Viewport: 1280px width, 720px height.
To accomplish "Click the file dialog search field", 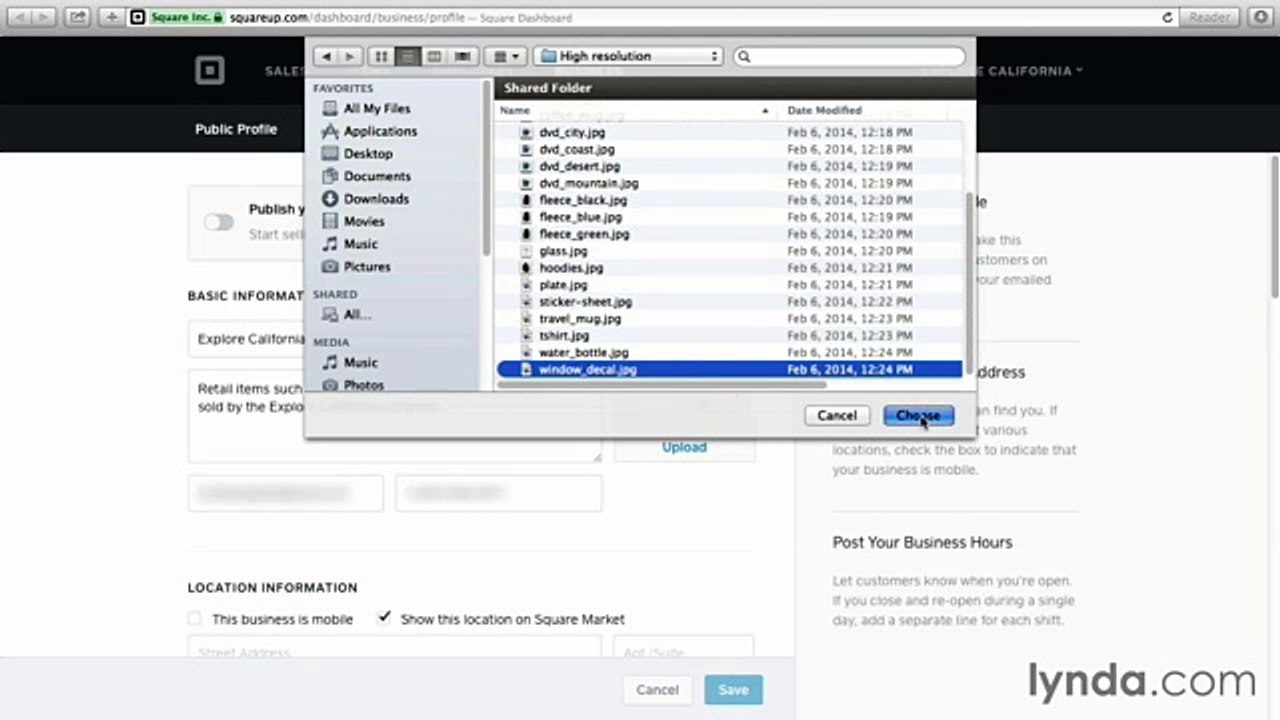I will point(849,57).
